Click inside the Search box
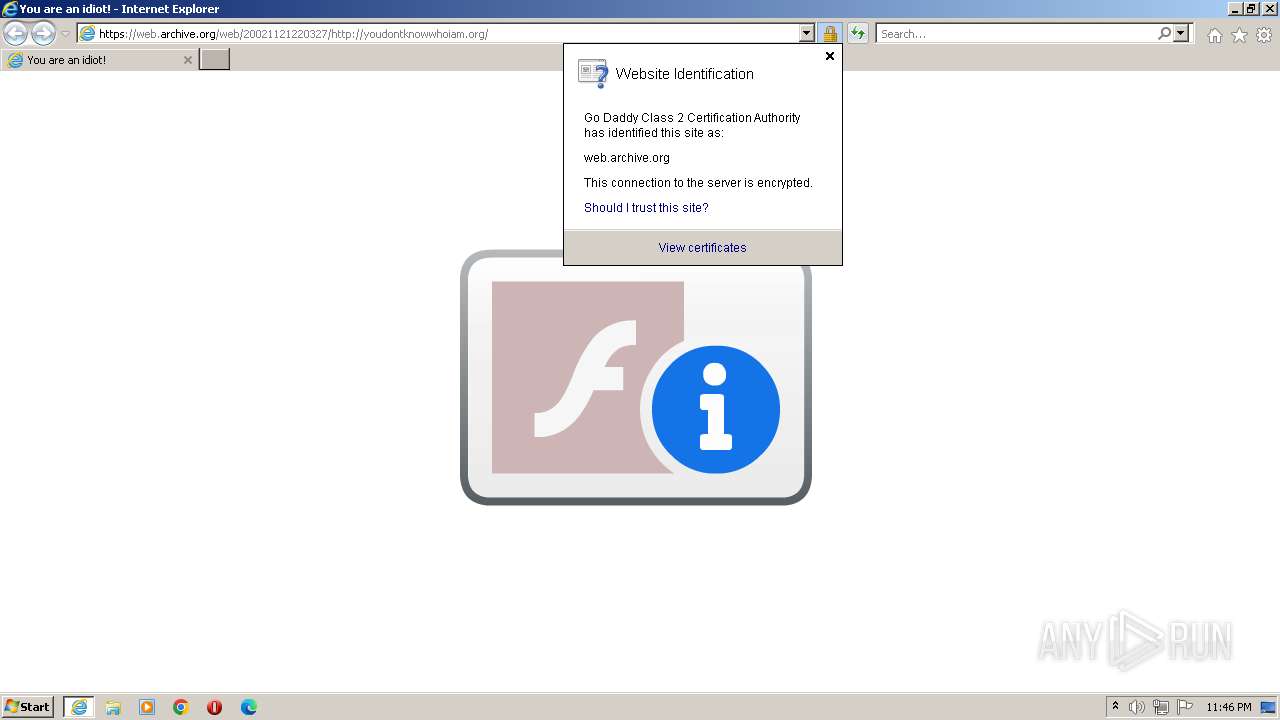The image size is (1280, 720). 1016,34
